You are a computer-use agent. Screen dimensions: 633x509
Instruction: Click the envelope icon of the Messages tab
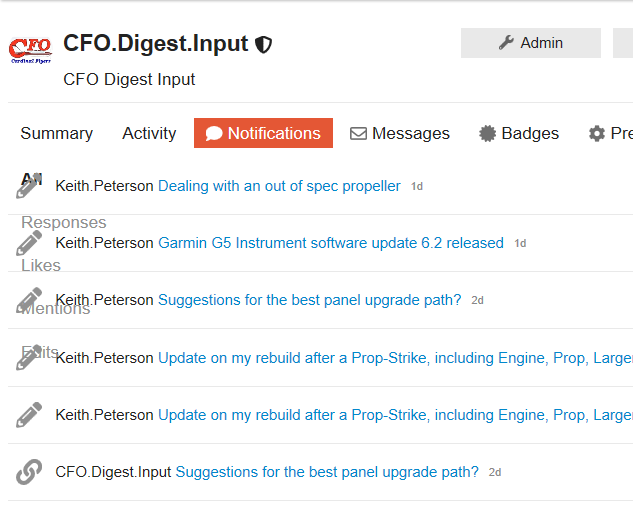[358, 134]
